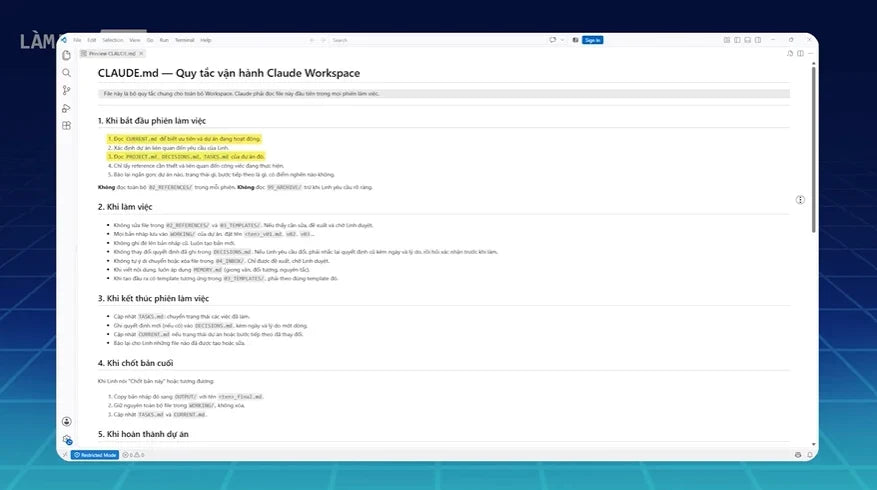Open the Copilot chat icon

click(553, 40)
